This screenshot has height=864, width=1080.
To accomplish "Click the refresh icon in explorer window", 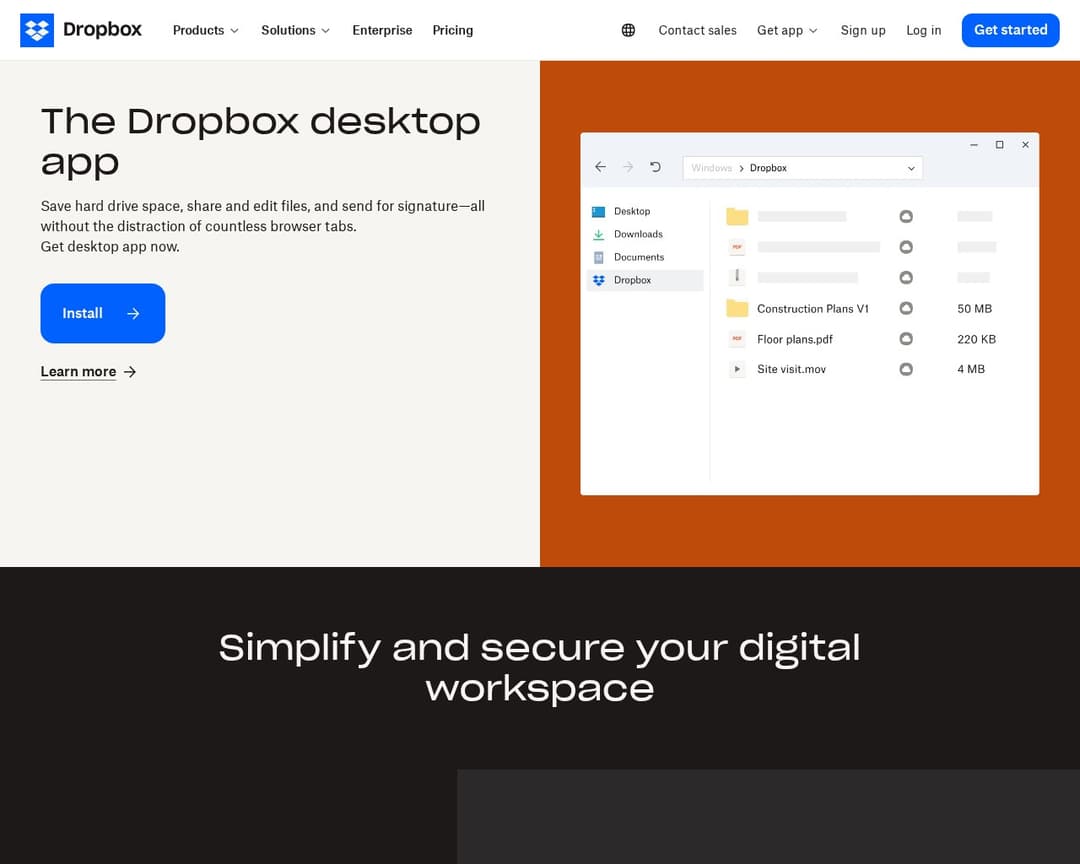I will click(655, 167).
